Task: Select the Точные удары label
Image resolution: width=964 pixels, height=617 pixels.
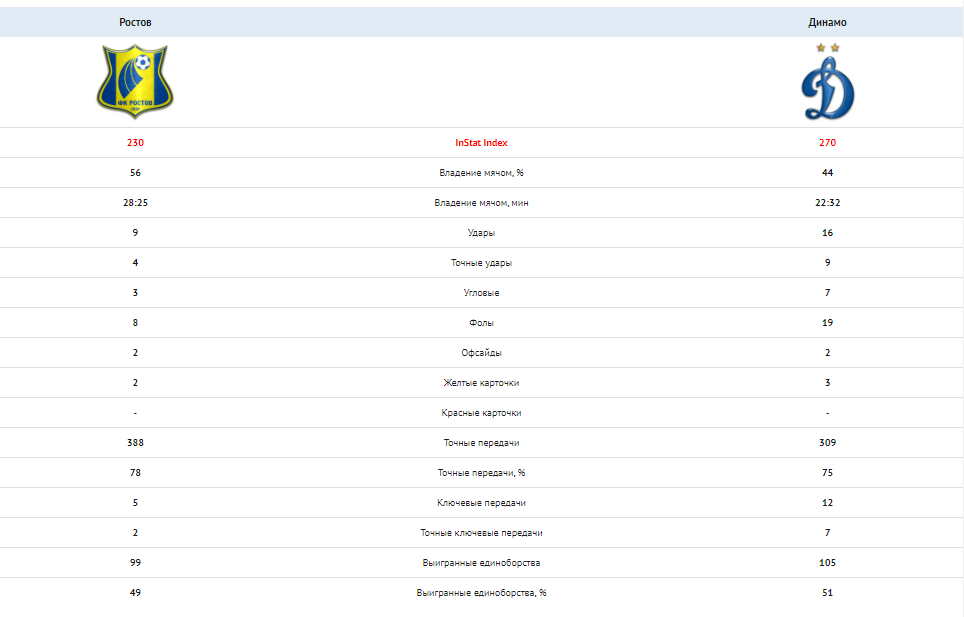Action: pyautogui.click(x=481, y=263)
